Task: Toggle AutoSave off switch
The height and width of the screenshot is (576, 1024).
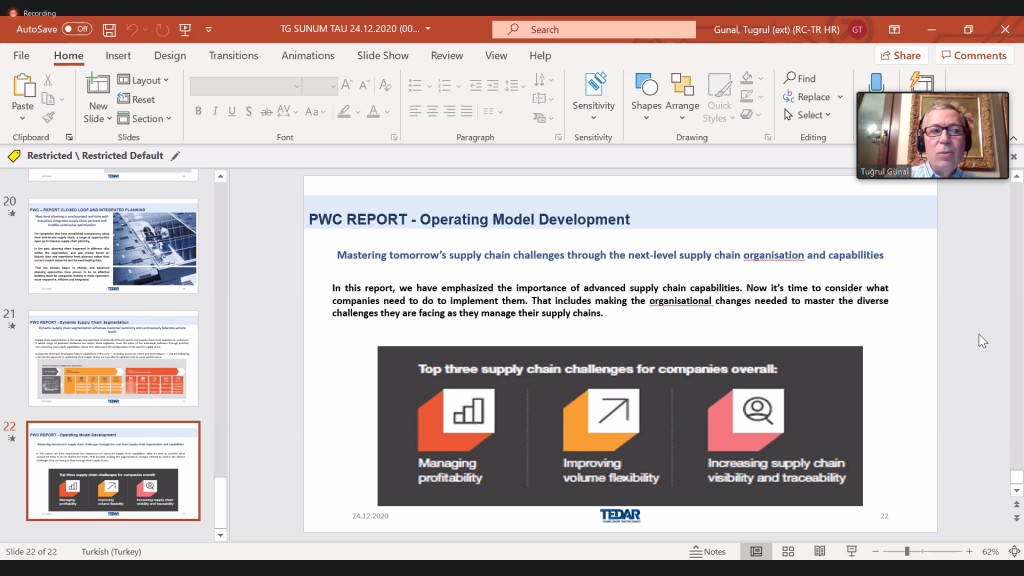Action: coord(76,29)
